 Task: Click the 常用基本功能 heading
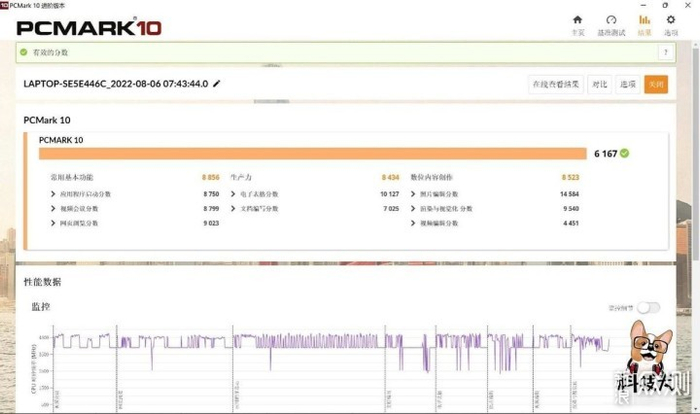(72, 177)
